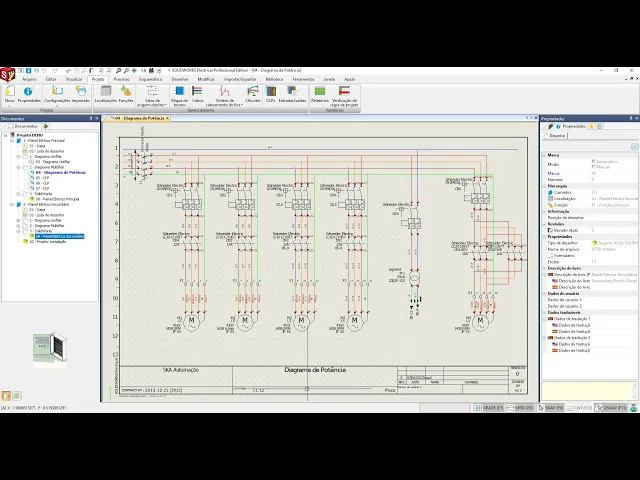The height and width of the screenshot is (480, 640).
Task: Click orange icon at bottom-left of sidebar
Action: tap(6, 396)
